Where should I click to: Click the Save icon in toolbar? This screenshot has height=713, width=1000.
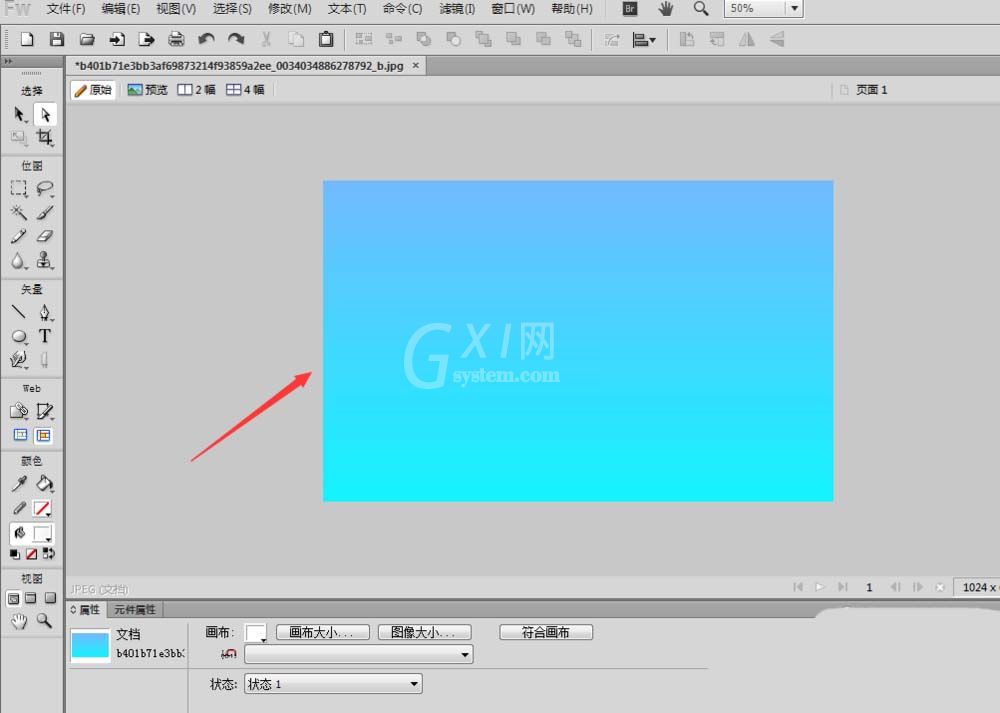[57, 40]
